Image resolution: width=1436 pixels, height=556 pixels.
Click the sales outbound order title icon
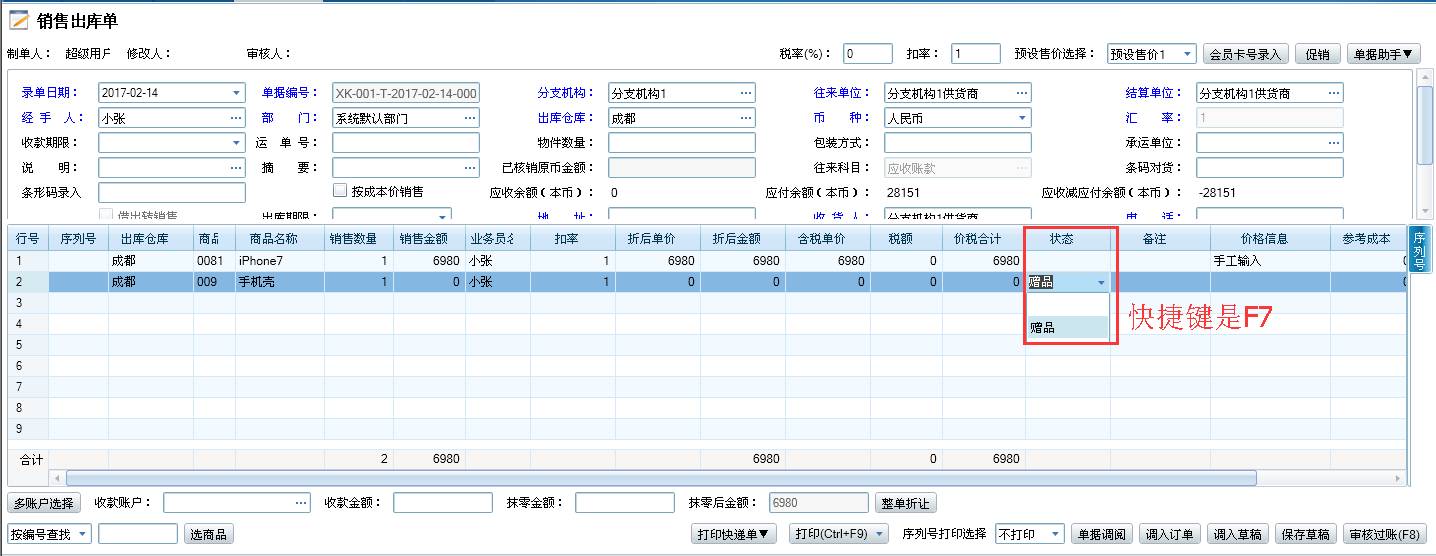(x=18, y=21)
